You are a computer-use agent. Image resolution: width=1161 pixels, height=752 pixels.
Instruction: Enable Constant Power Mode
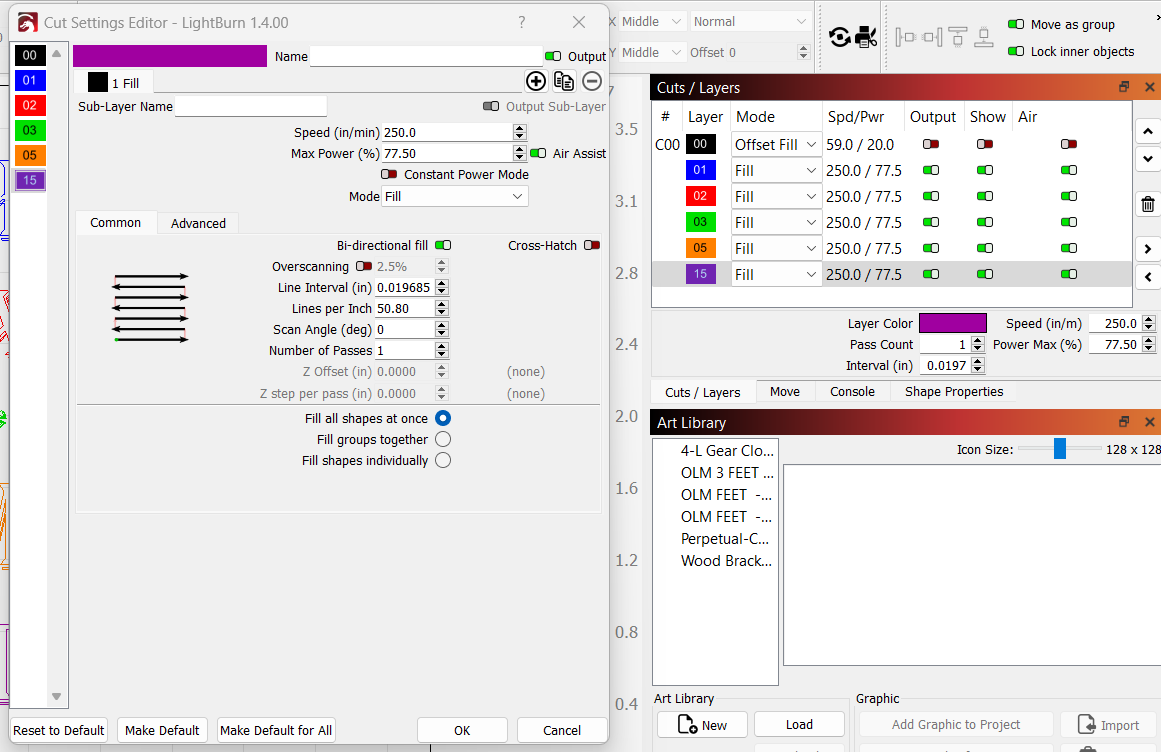click(389, 174)
